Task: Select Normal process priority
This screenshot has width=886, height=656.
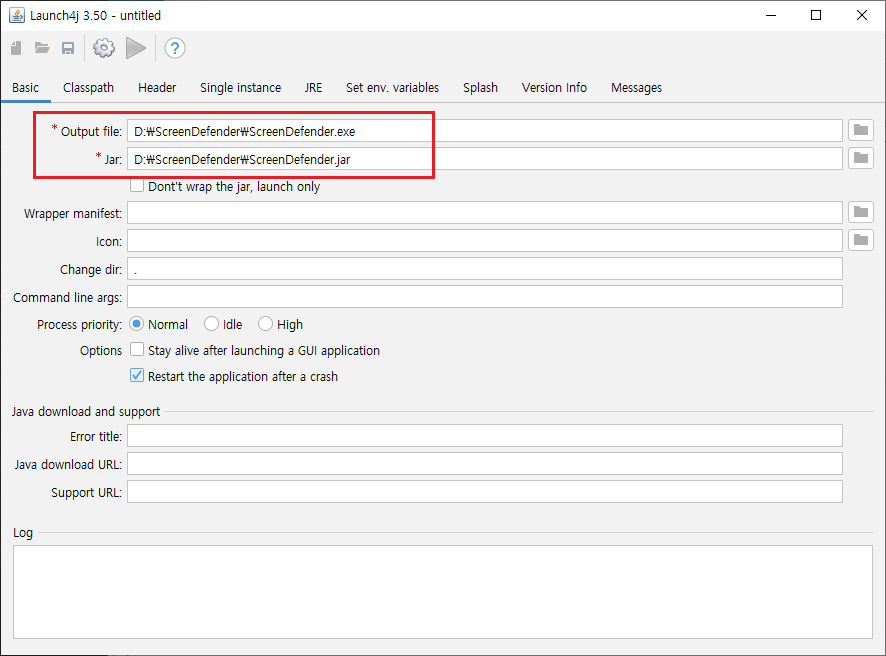Action: [136, 324]
